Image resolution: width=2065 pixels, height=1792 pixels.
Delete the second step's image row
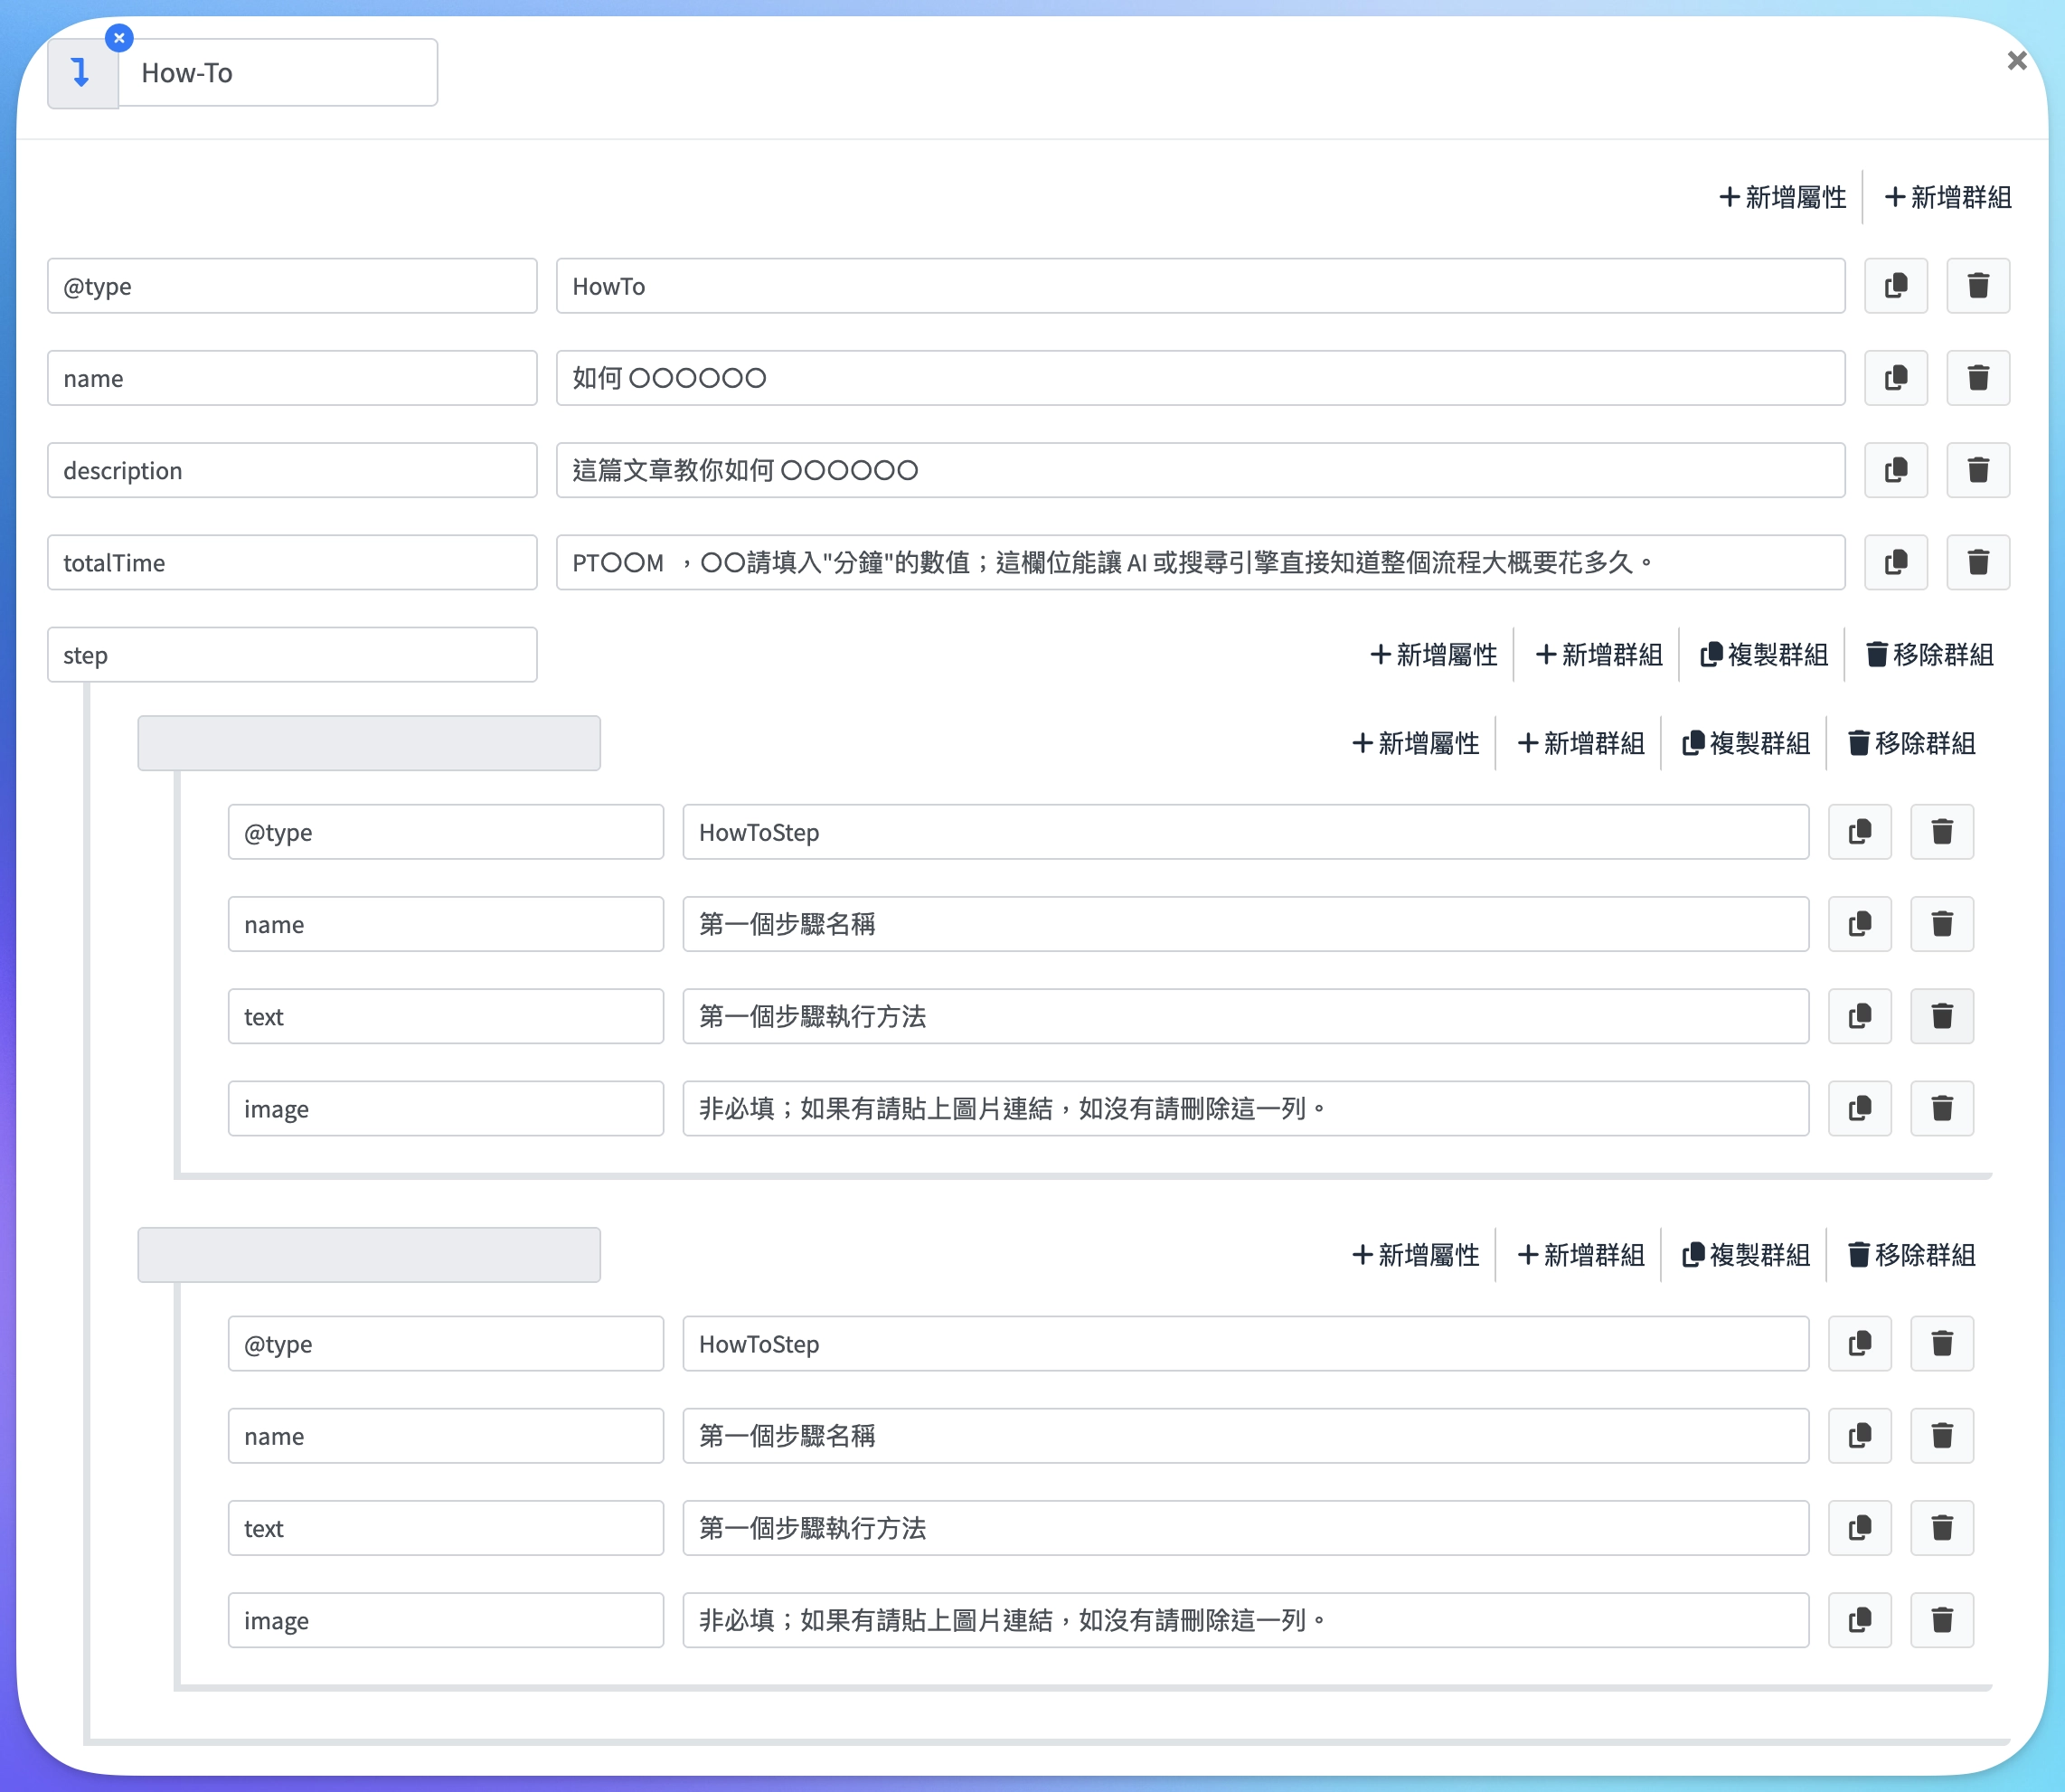[x=1941, y=1620]
